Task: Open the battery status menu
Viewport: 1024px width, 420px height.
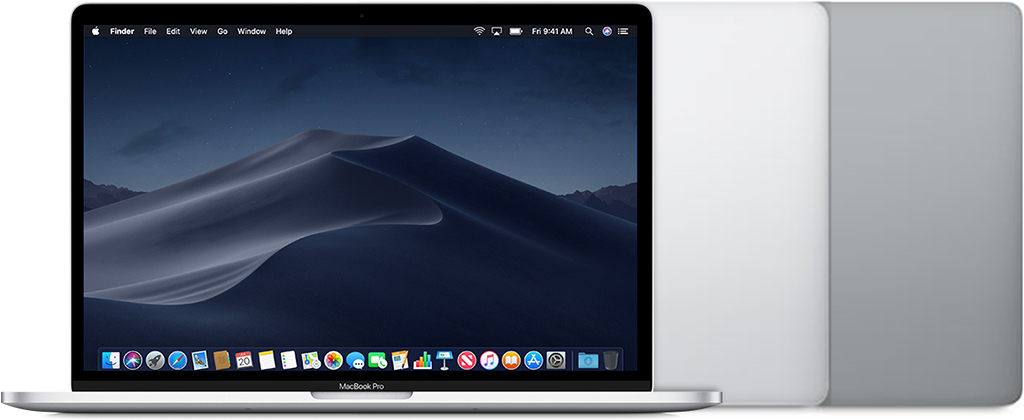Action: [x=515, y=32]
